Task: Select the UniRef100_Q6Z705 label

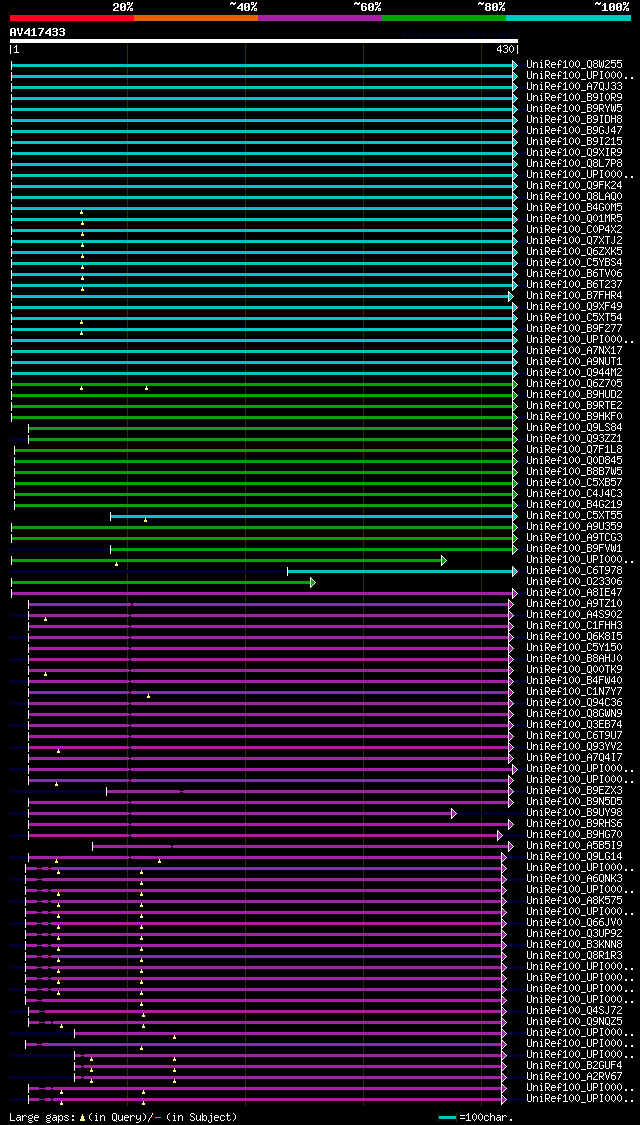Action: click(x=574, y=383)
